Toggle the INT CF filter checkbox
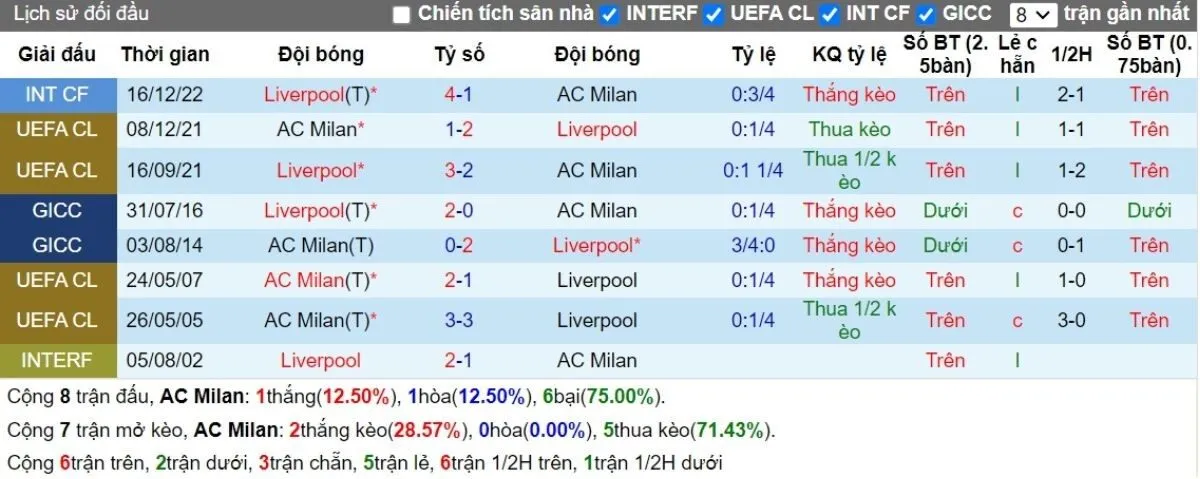1200x479 pixels. [x=829, y=15]
